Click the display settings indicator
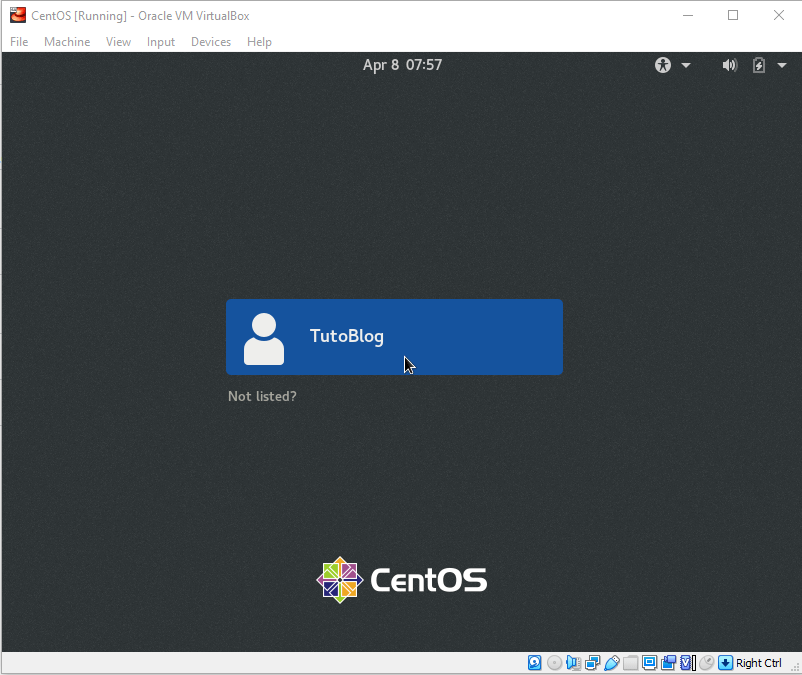The height and width of the screenshot is (675, 802). [650, 663]
